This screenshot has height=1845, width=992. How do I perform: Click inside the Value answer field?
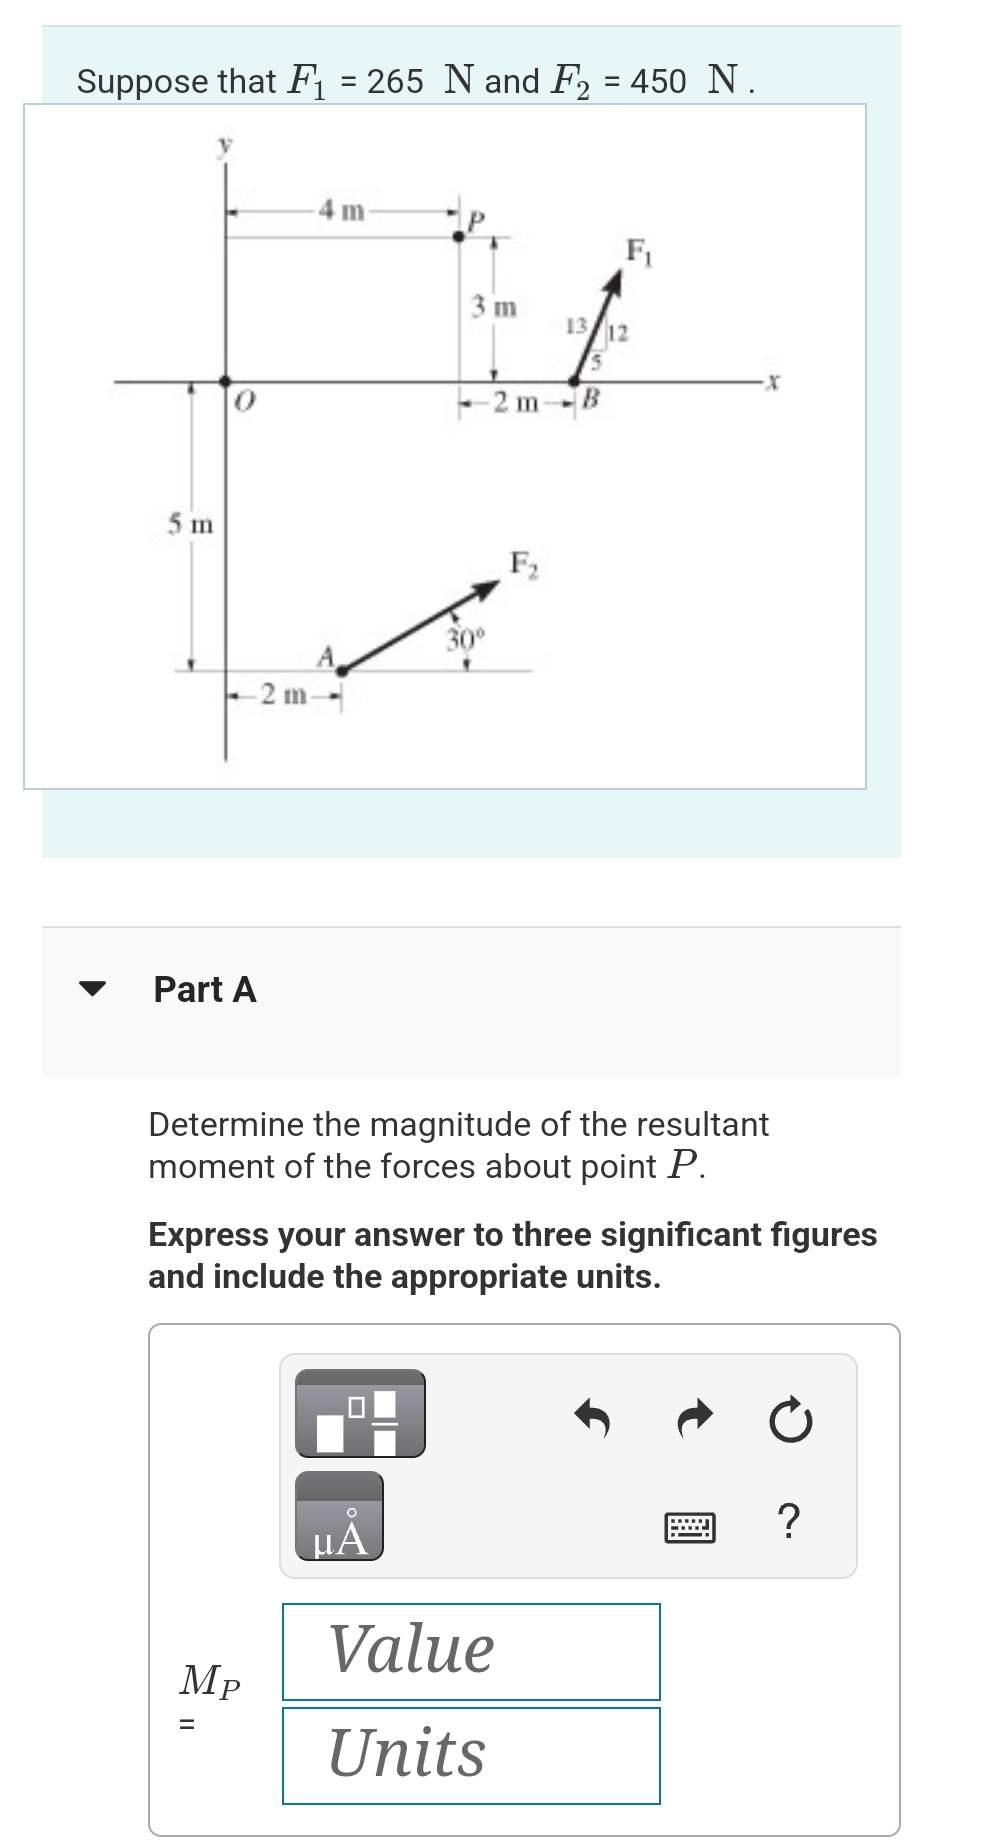(472, 1651)
